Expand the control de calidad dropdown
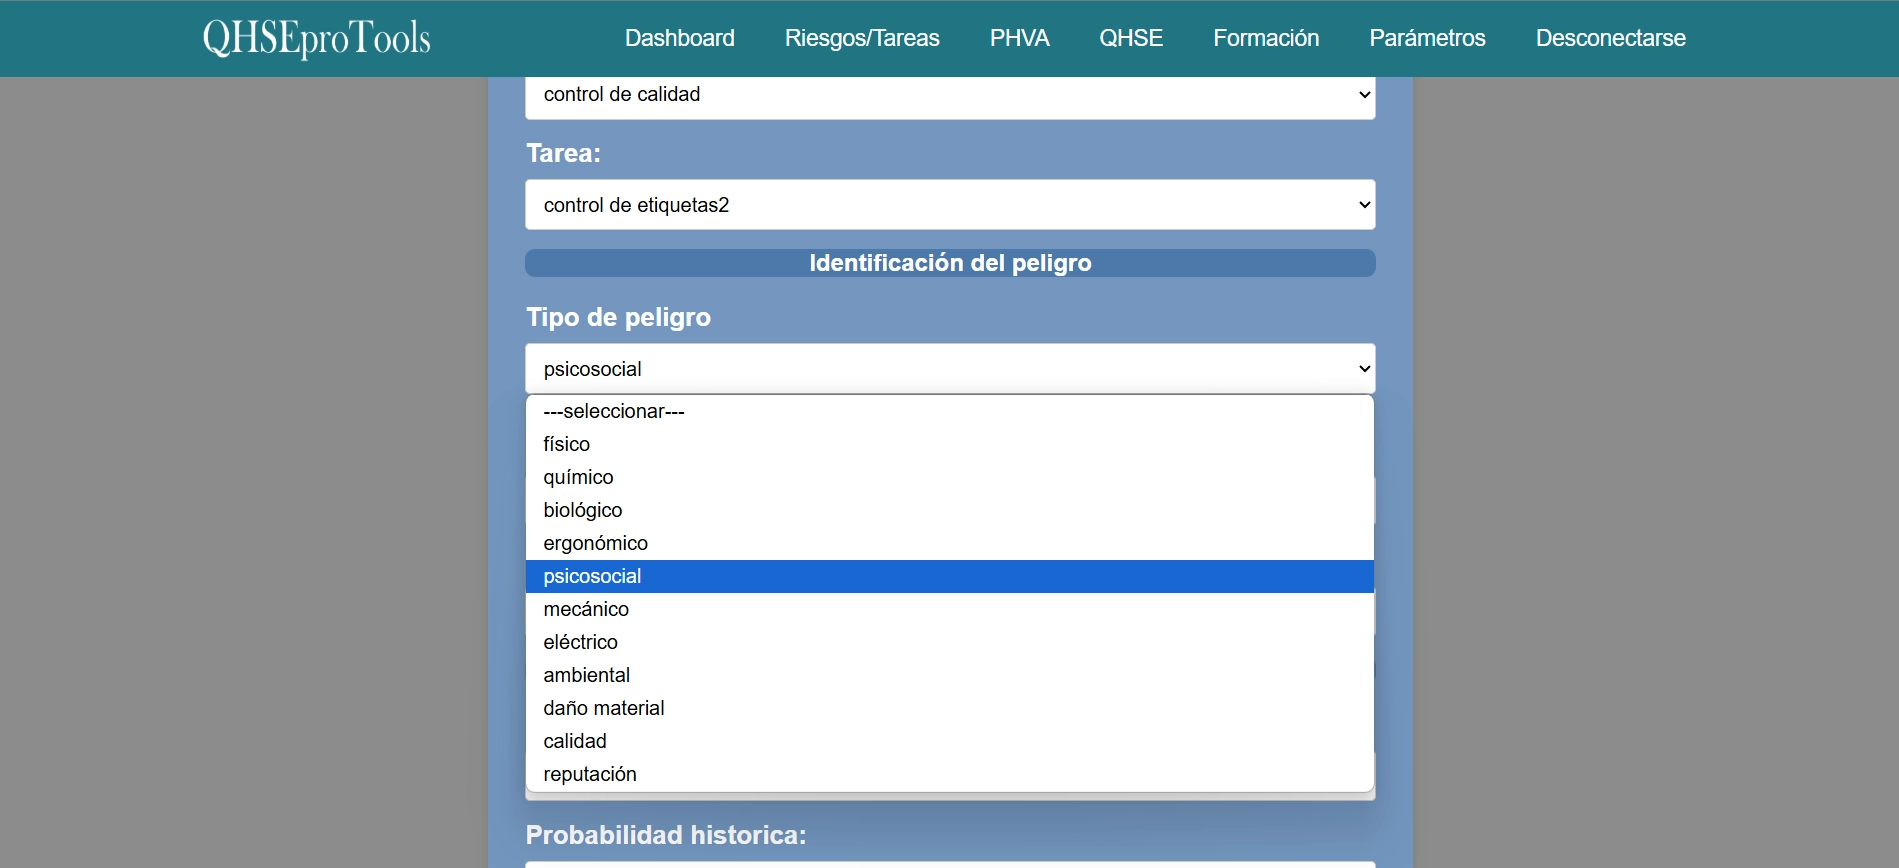 tap(950, 95)
